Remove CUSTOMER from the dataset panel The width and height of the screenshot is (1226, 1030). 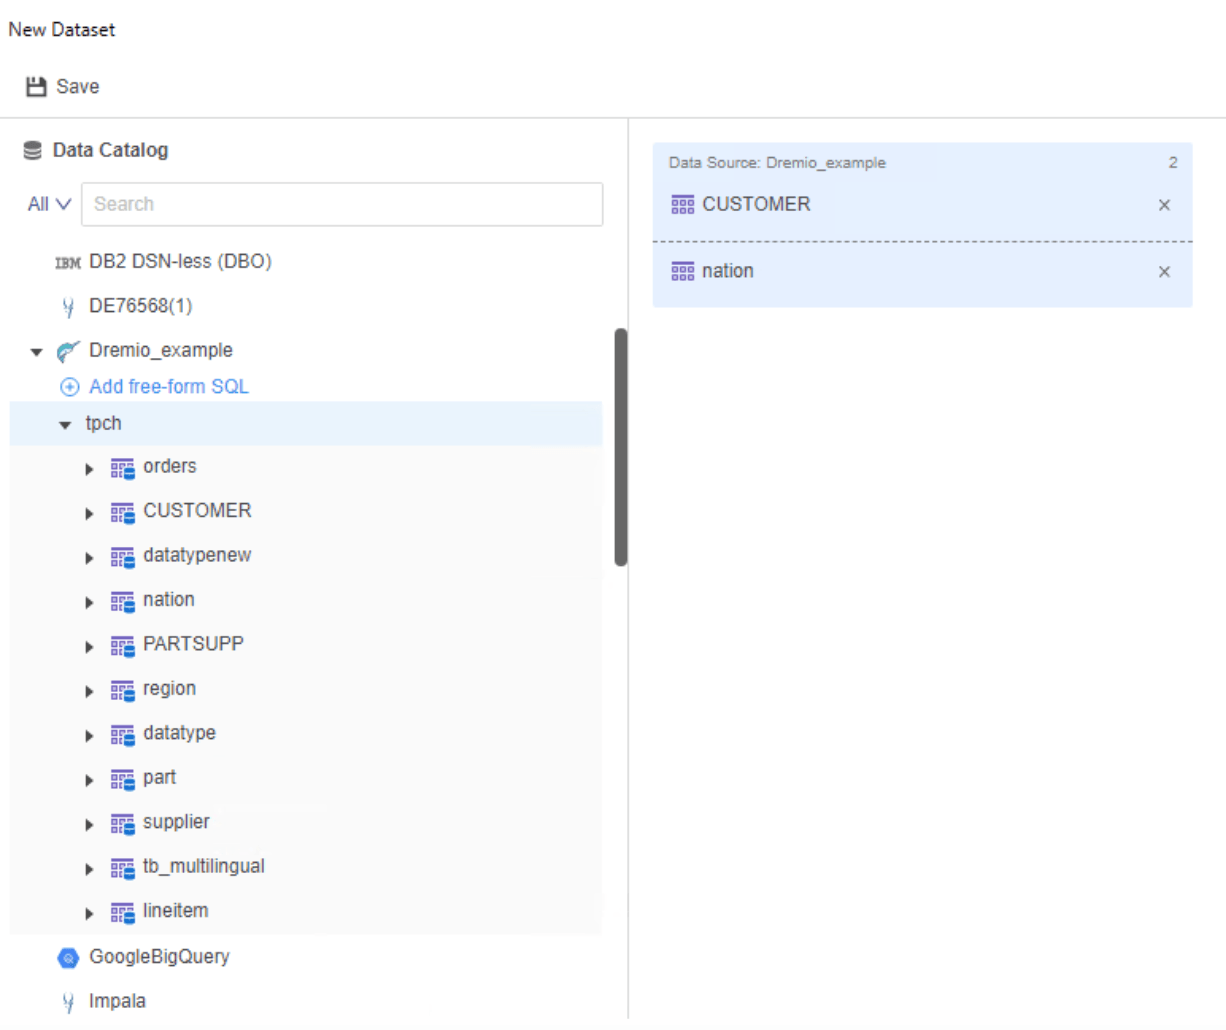(1164, 205)
